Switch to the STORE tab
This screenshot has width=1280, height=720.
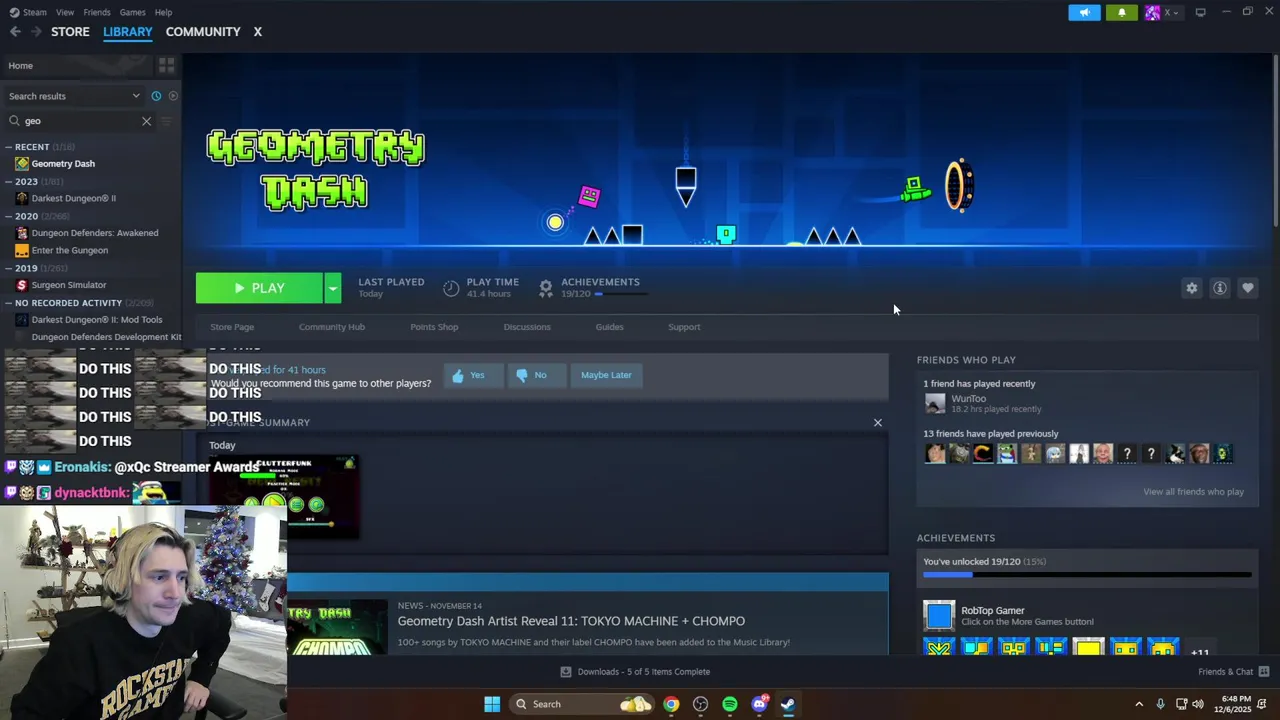coord(70,32)
